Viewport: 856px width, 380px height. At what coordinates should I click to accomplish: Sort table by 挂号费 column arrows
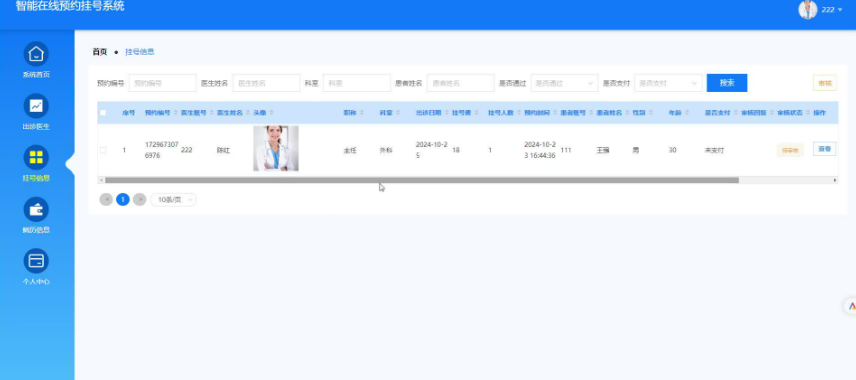point(477,113)
